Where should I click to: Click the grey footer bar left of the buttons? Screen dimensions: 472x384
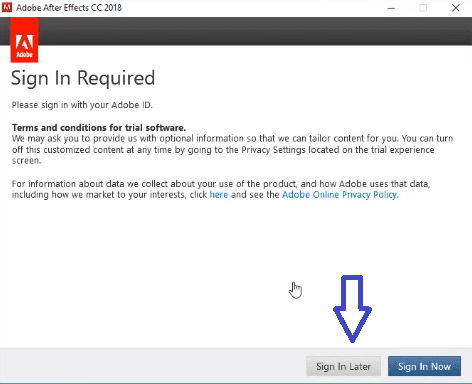pos(153,366)
